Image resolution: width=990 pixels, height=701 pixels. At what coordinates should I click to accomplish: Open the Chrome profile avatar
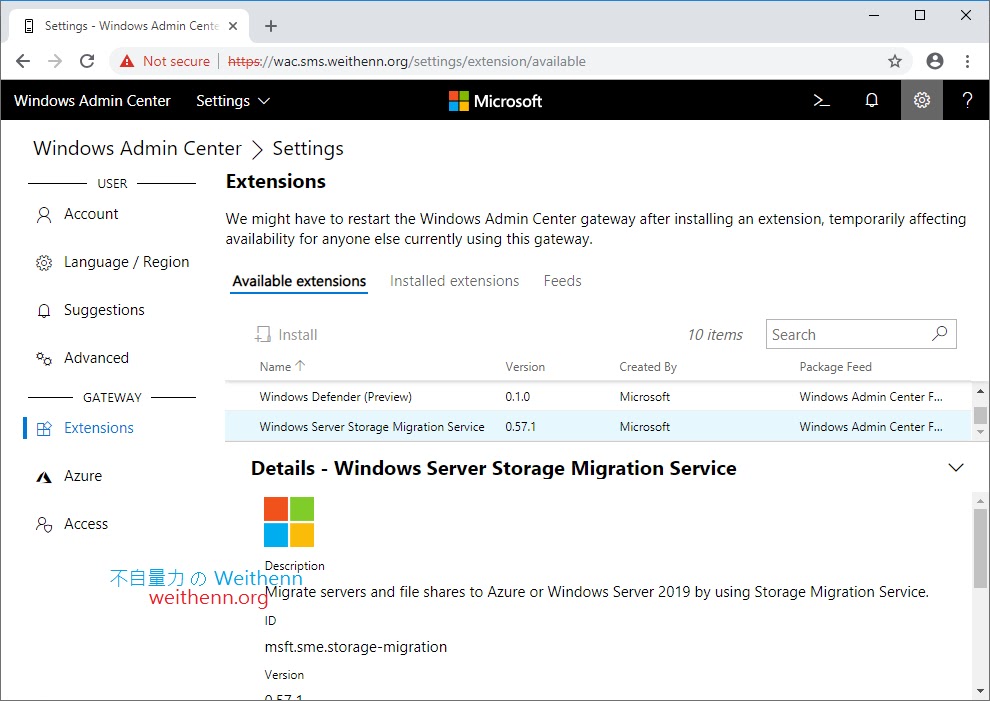935,61
